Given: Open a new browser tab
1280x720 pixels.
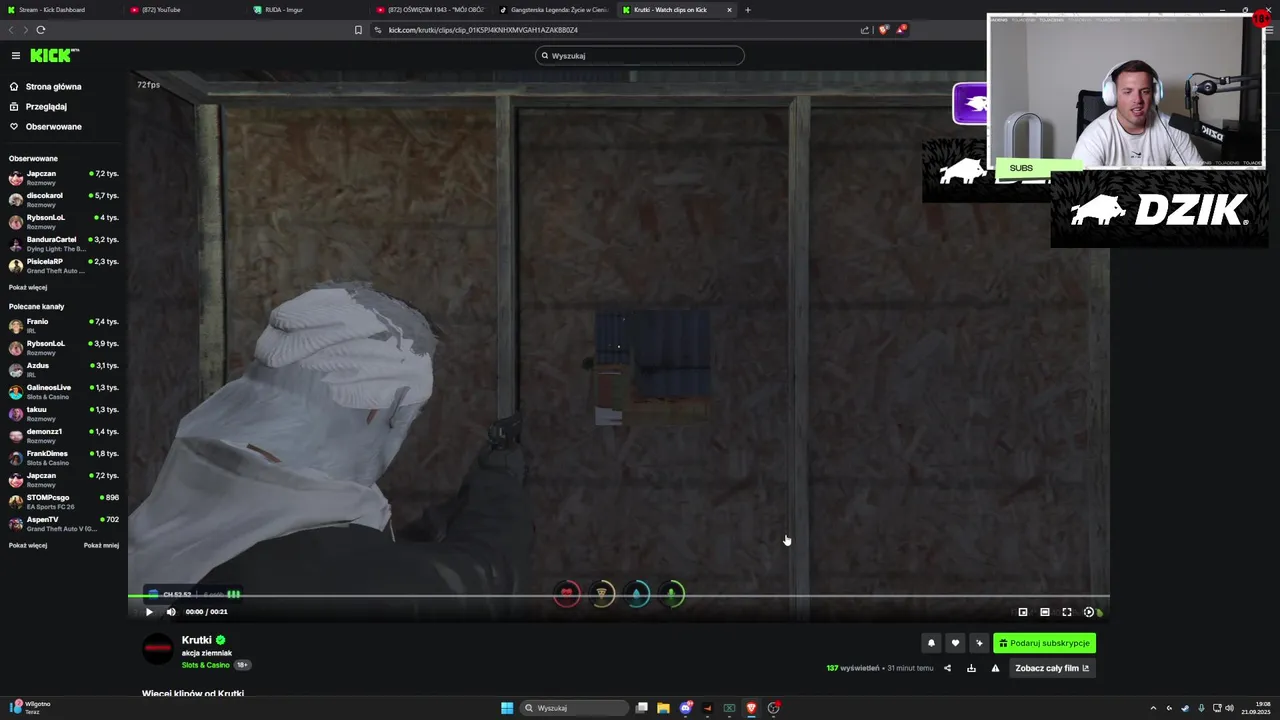Looking at the screenshot, I should coord(748,10).
